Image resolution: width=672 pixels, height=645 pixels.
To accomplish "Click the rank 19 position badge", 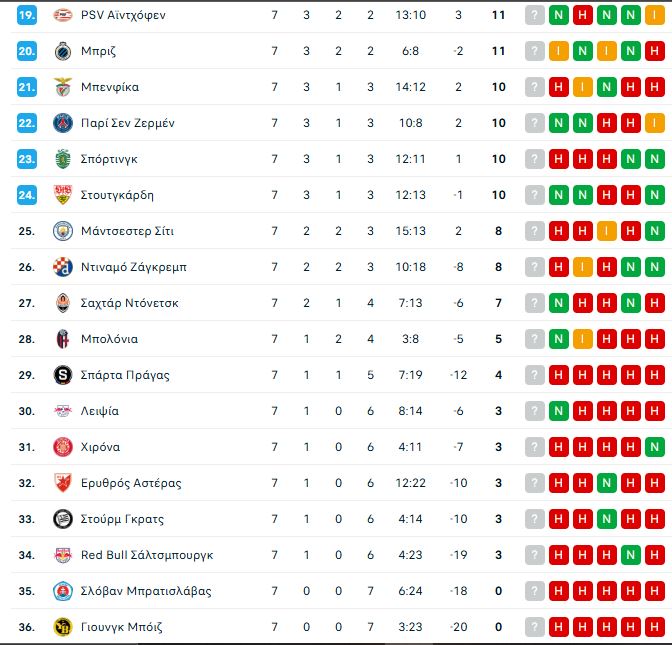I will coord(27,15).
